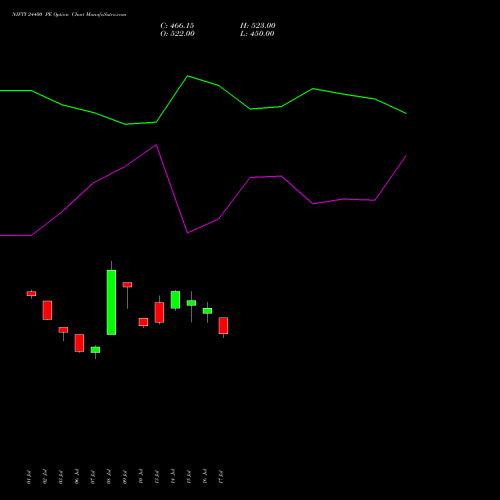The height and width of the screenshot is (500, 500).
Task: Click the last red candle on 17 Jul
Action: [x=223, y=325]
